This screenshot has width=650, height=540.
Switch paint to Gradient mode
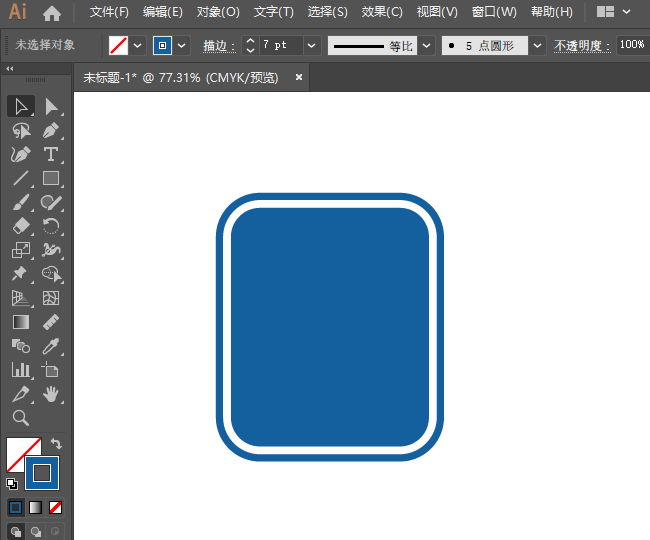36,507
